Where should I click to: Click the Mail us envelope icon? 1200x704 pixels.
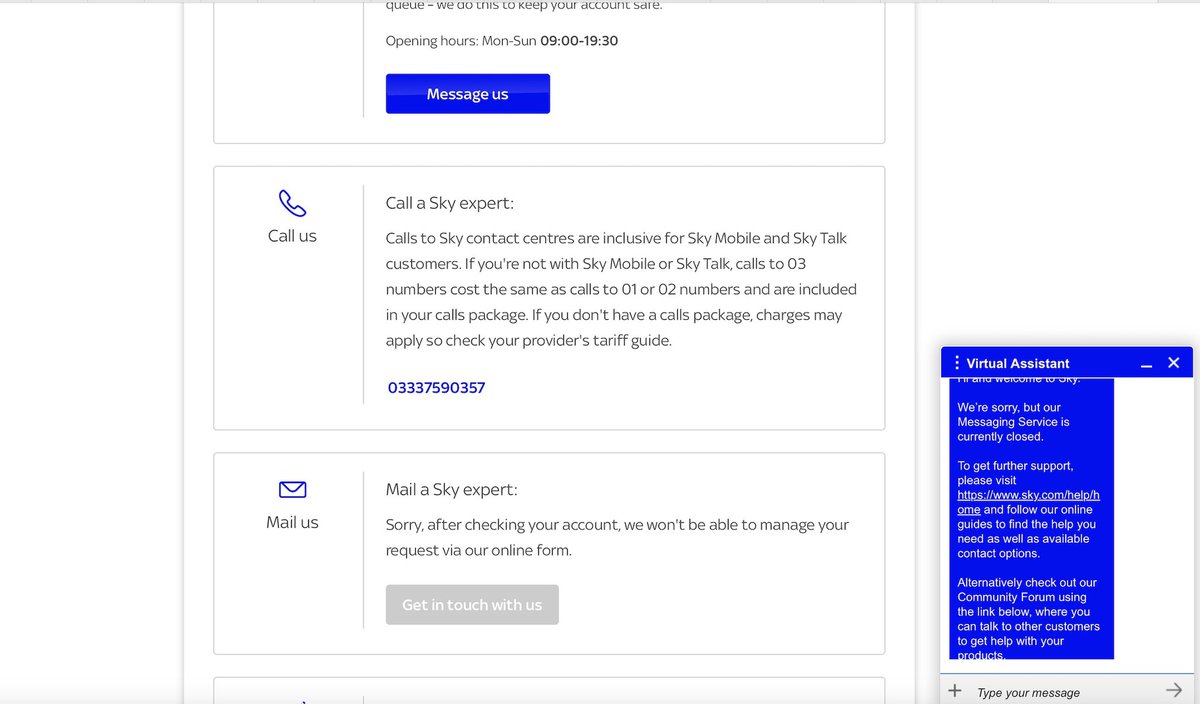292,489
